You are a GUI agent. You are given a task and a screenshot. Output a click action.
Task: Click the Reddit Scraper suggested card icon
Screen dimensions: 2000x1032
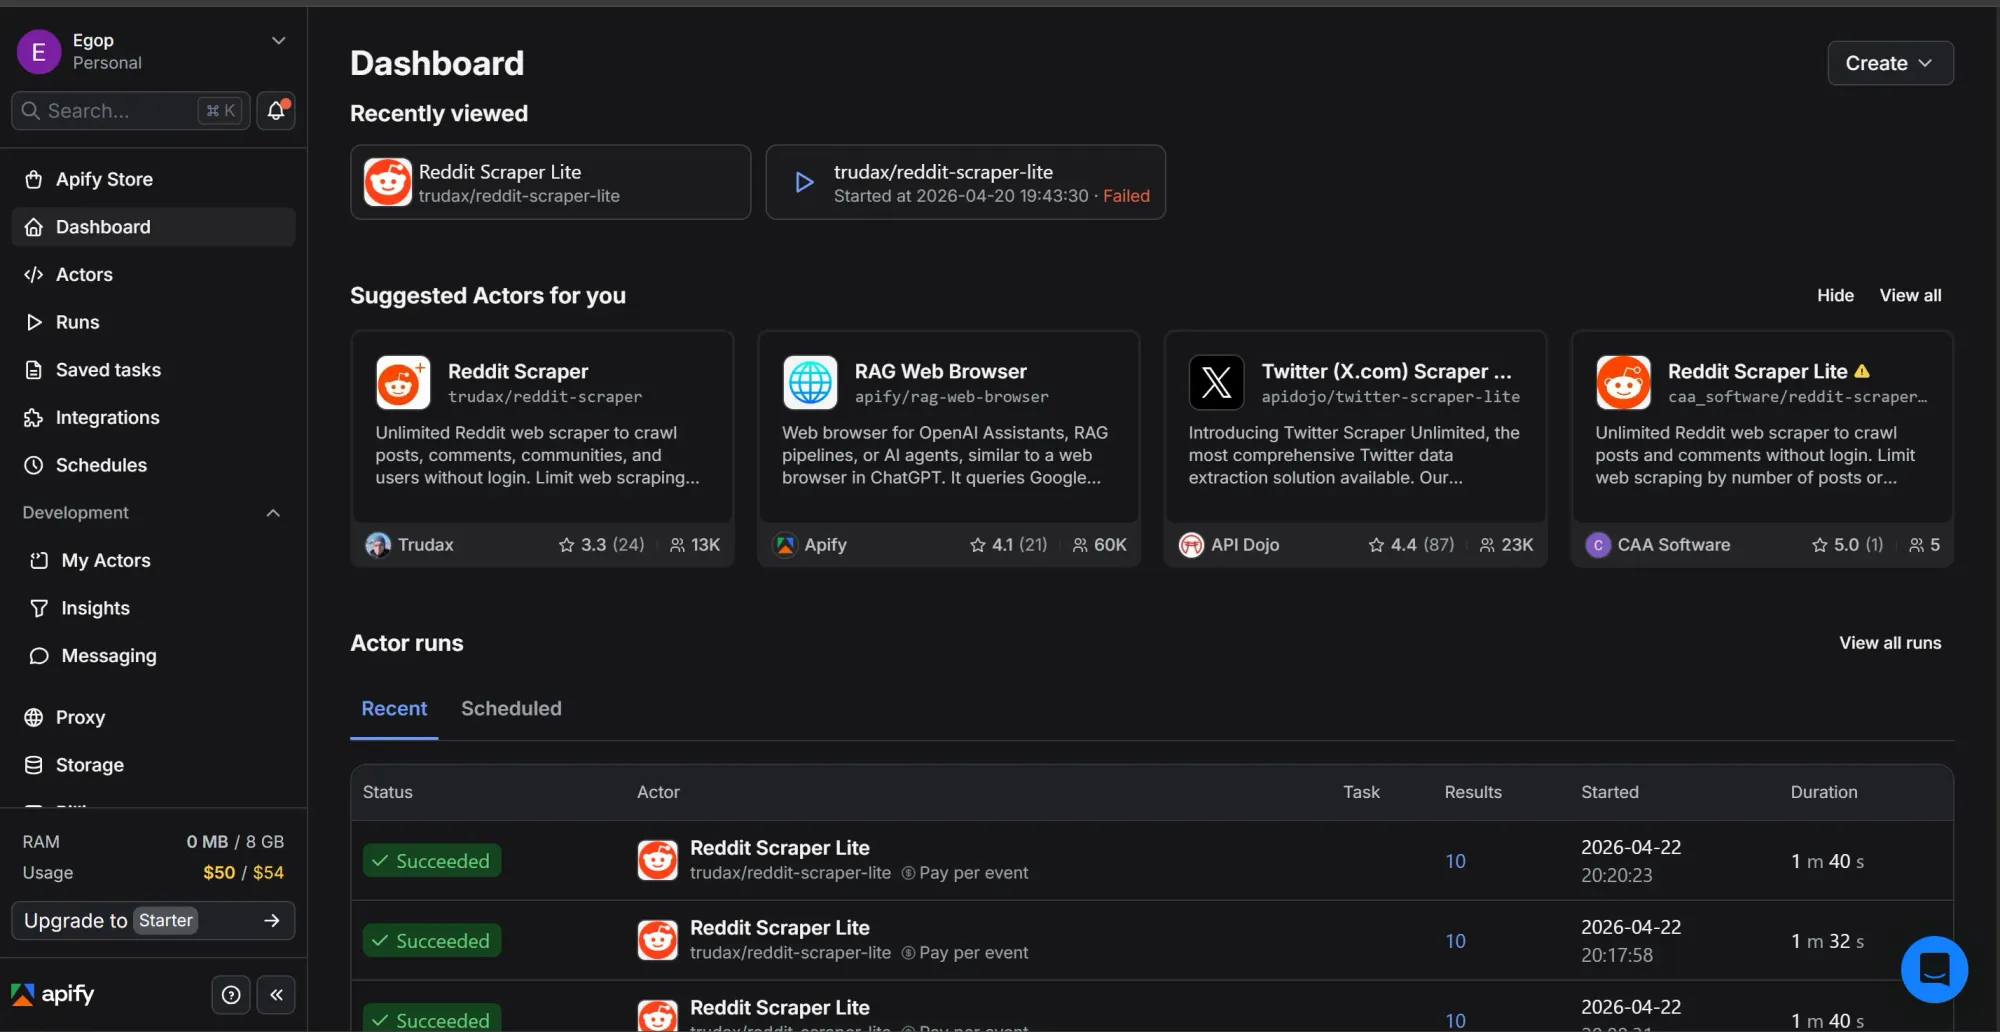403,382
